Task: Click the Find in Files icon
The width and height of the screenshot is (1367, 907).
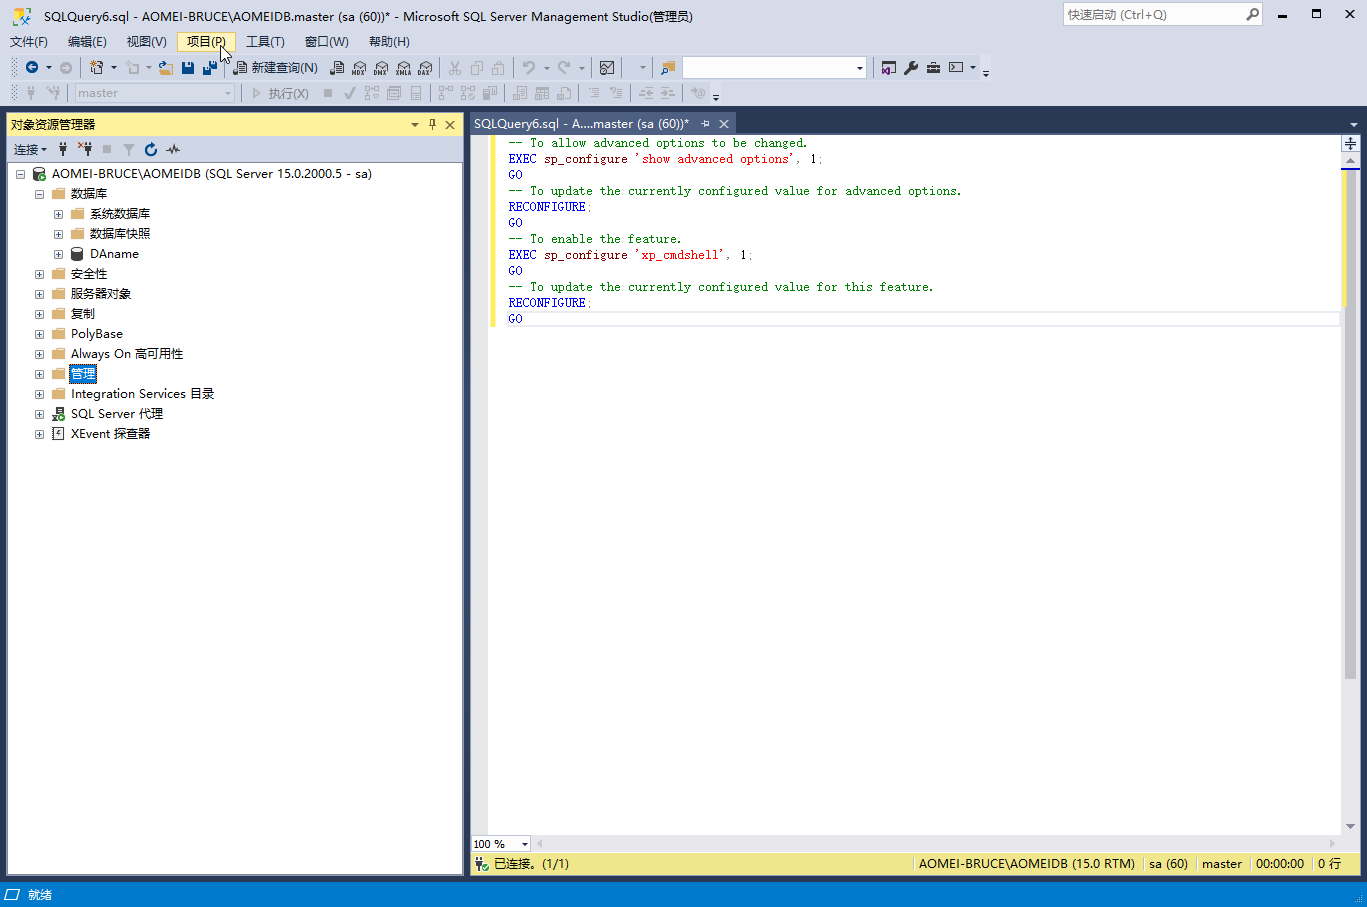Action: pyautogui.click(x=668, y=68)
